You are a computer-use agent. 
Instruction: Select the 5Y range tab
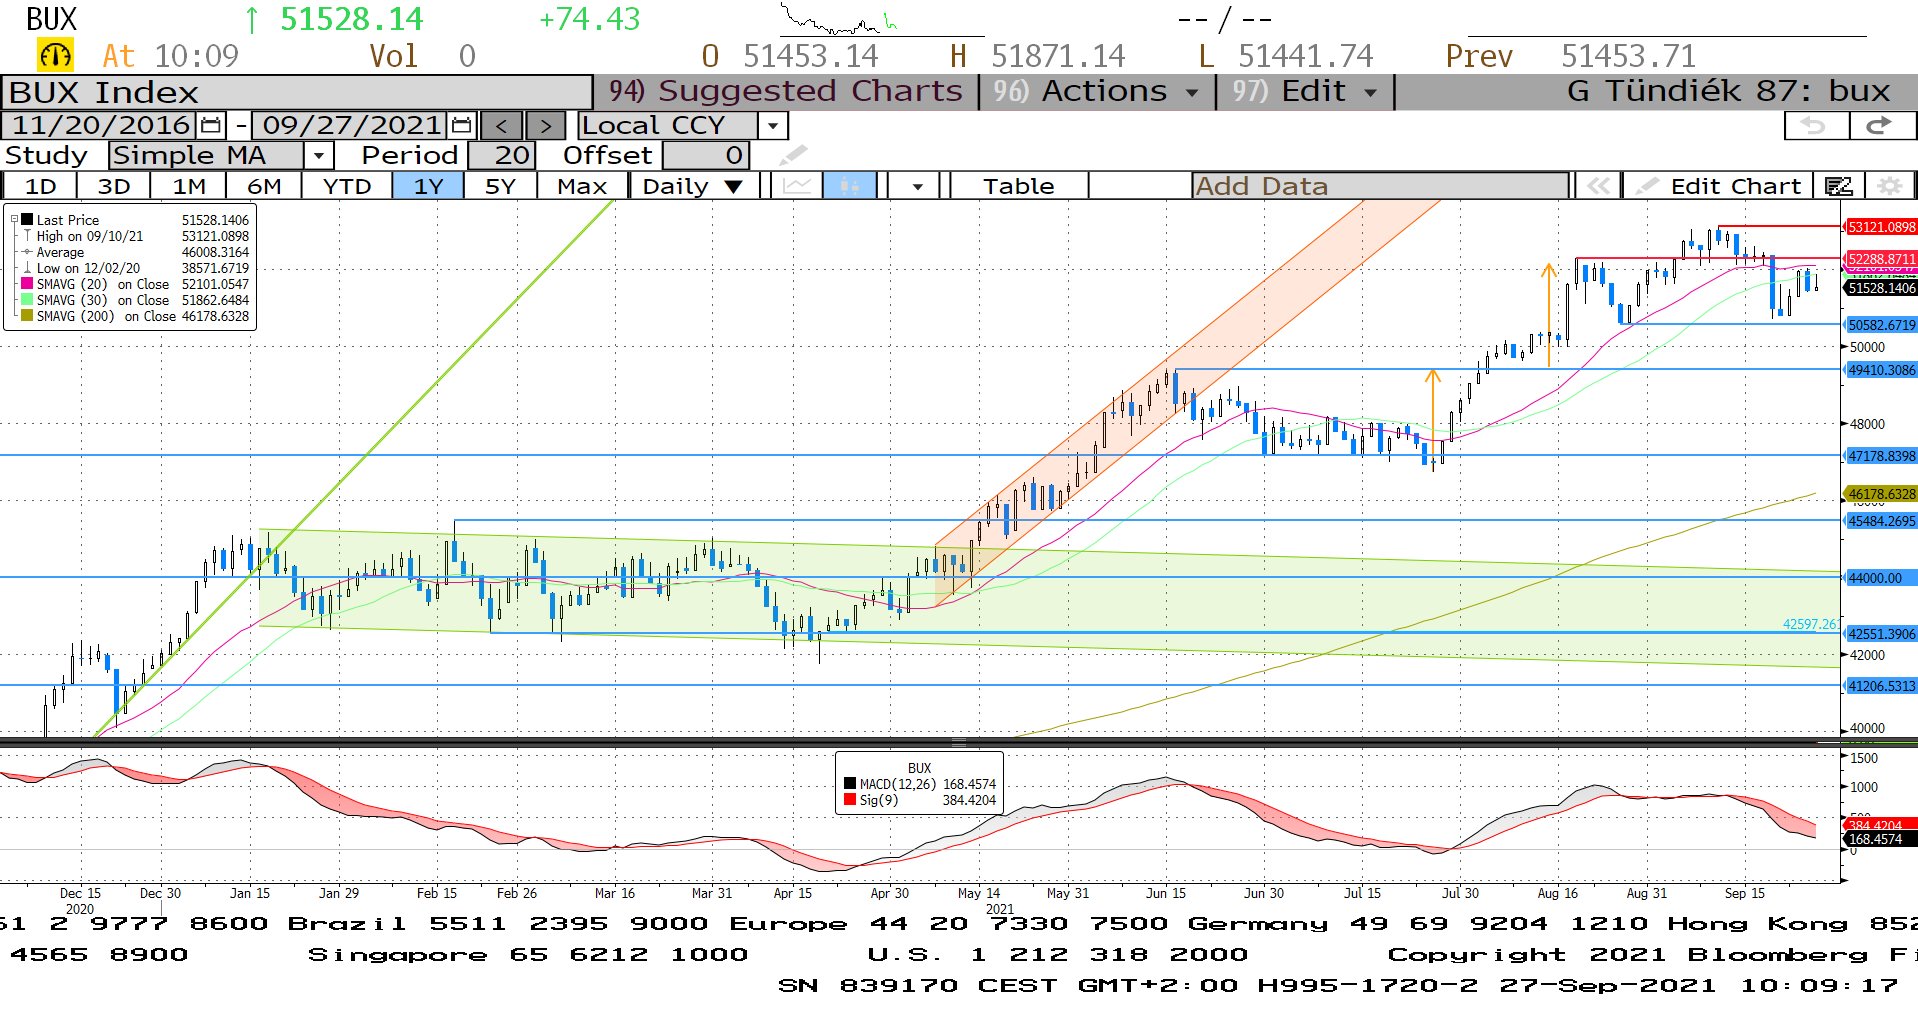(500, 186)
